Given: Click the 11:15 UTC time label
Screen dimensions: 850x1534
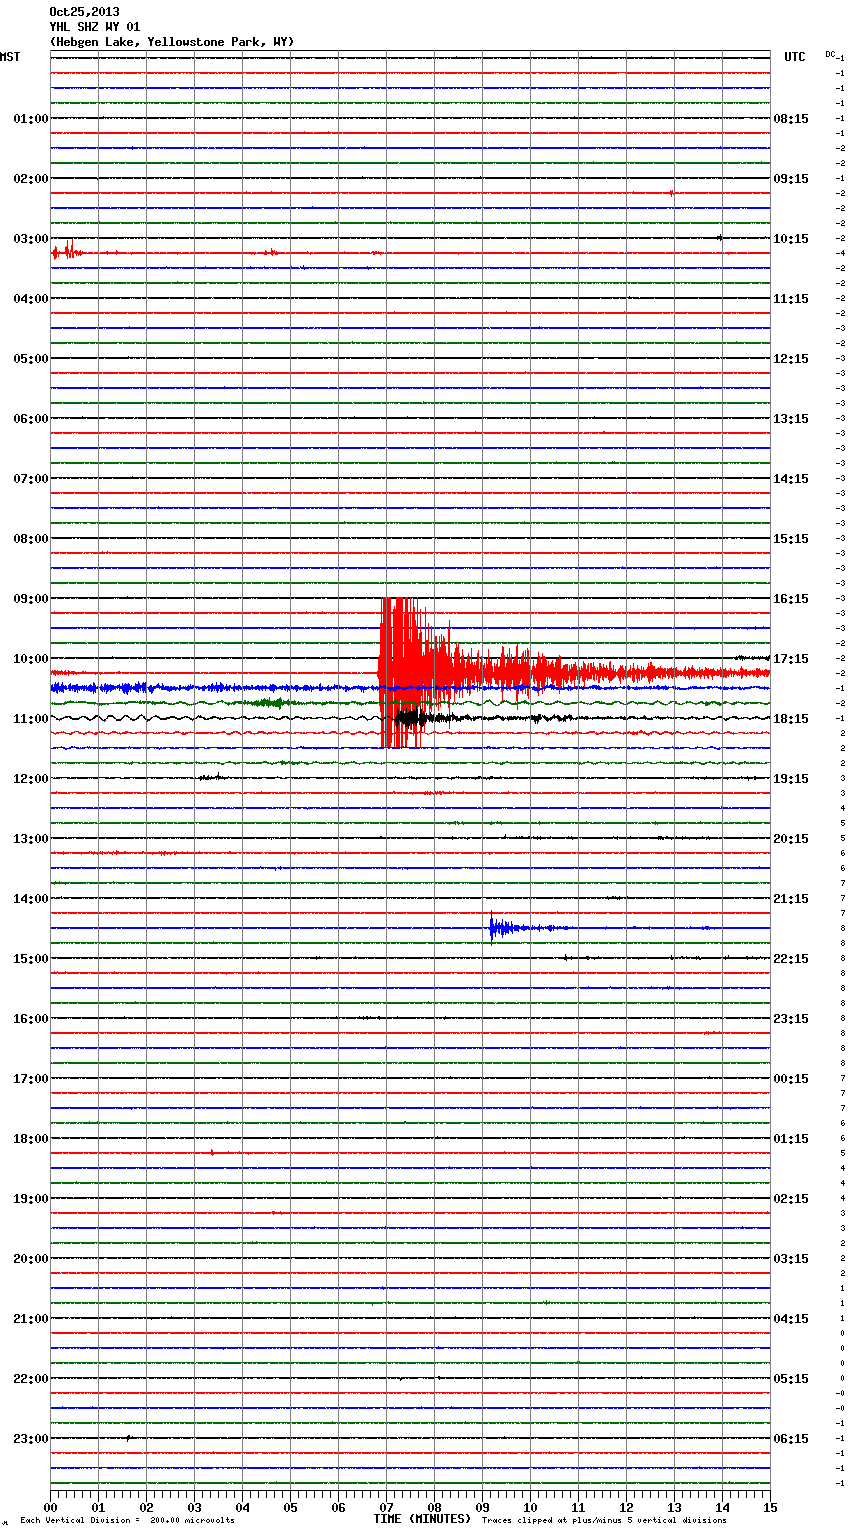Looking at the screenshot, I should pos(791,299).
